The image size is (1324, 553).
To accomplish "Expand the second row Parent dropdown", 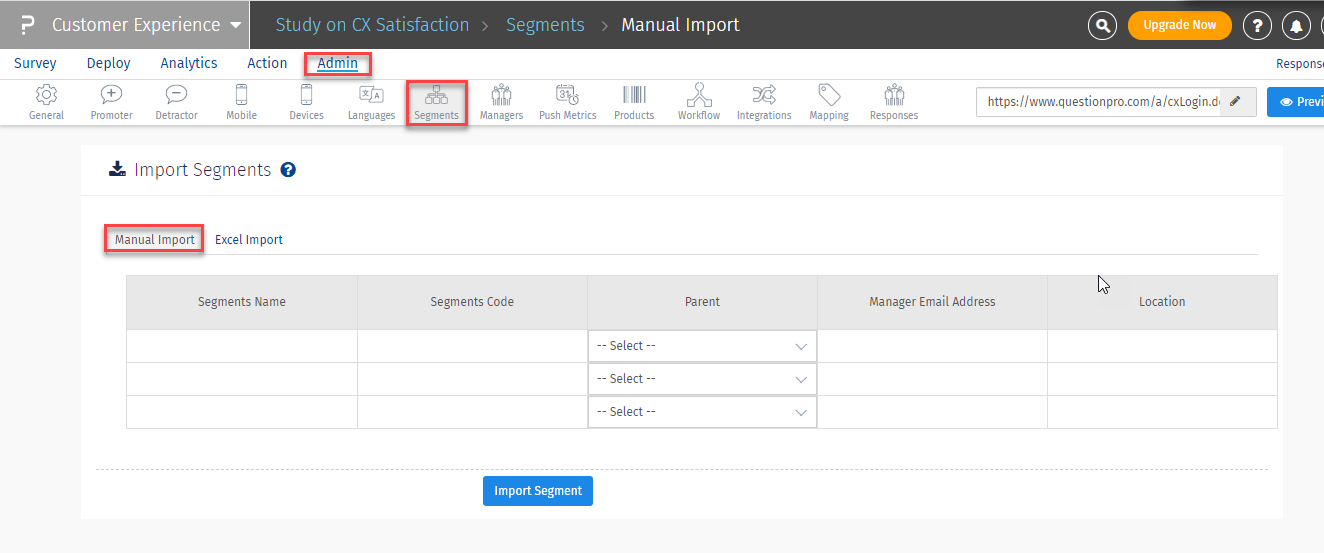I will pos(702,379).
